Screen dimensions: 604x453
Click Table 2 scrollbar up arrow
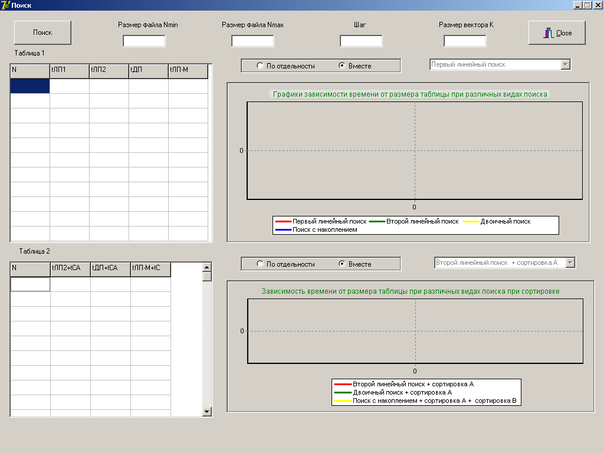(207, 267)
